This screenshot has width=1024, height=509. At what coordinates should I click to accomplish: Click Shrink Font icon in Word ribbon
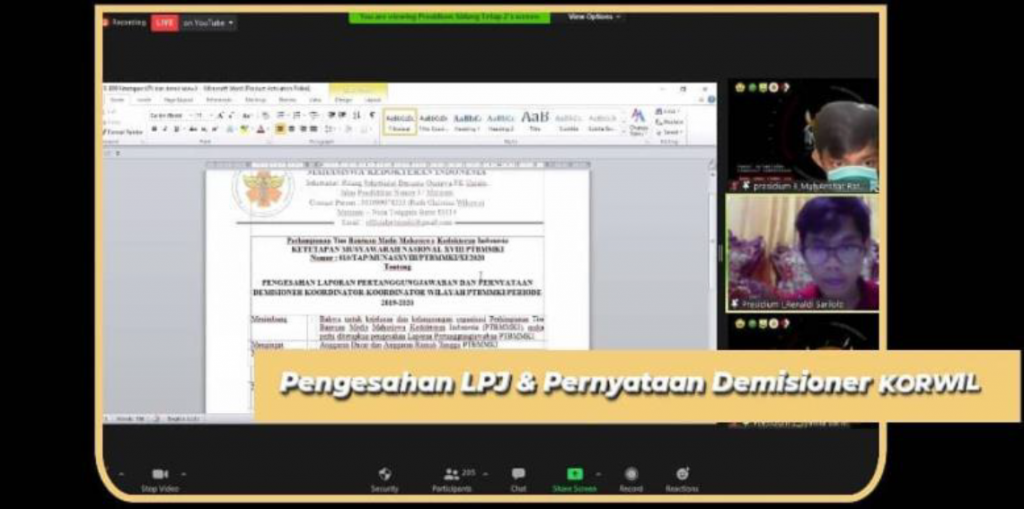pos(231,116)
